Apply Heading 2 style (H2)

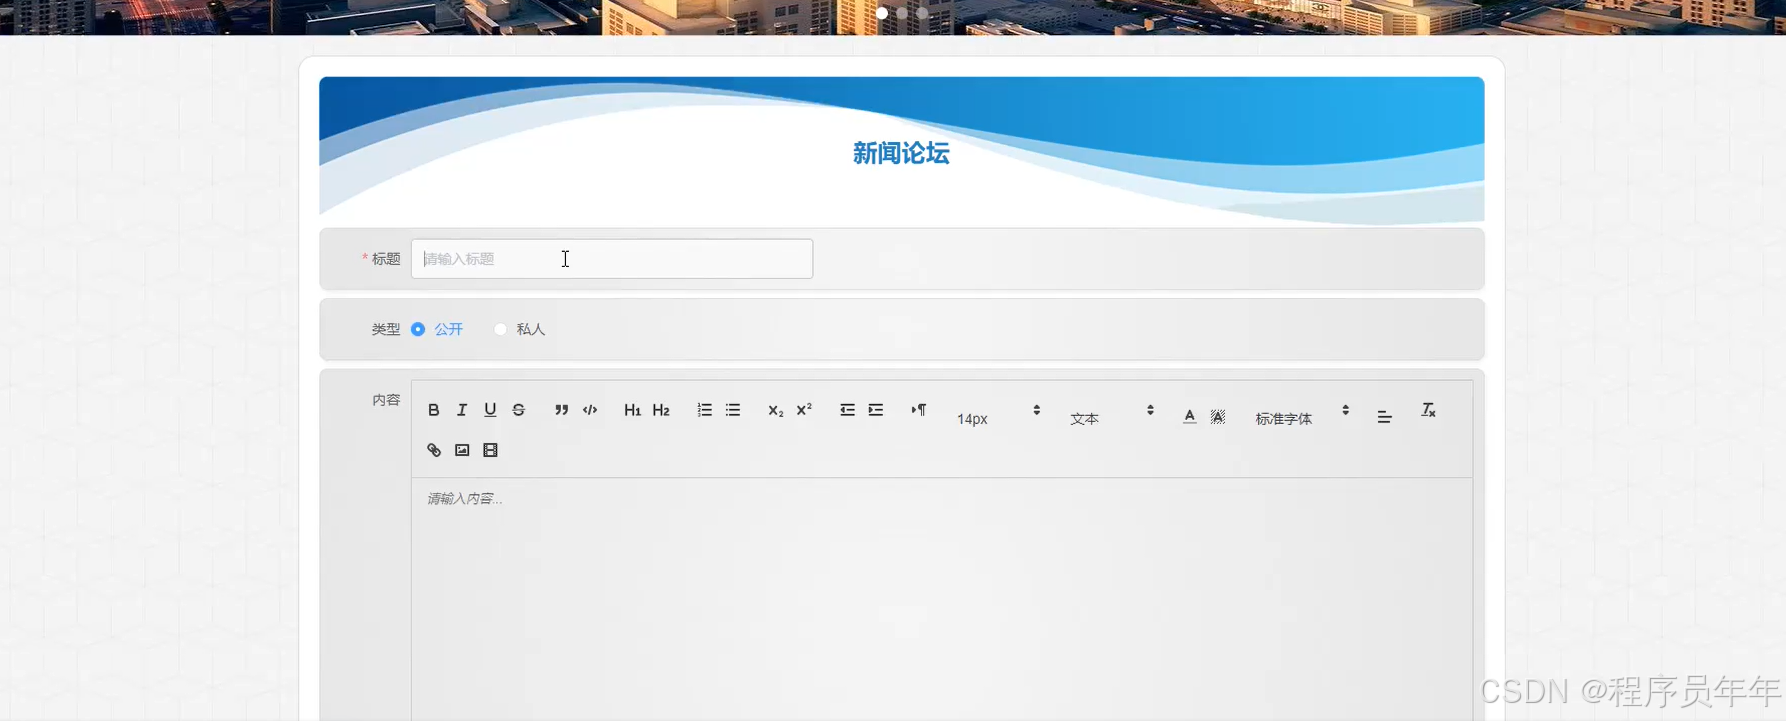click(x=661, y=410)
